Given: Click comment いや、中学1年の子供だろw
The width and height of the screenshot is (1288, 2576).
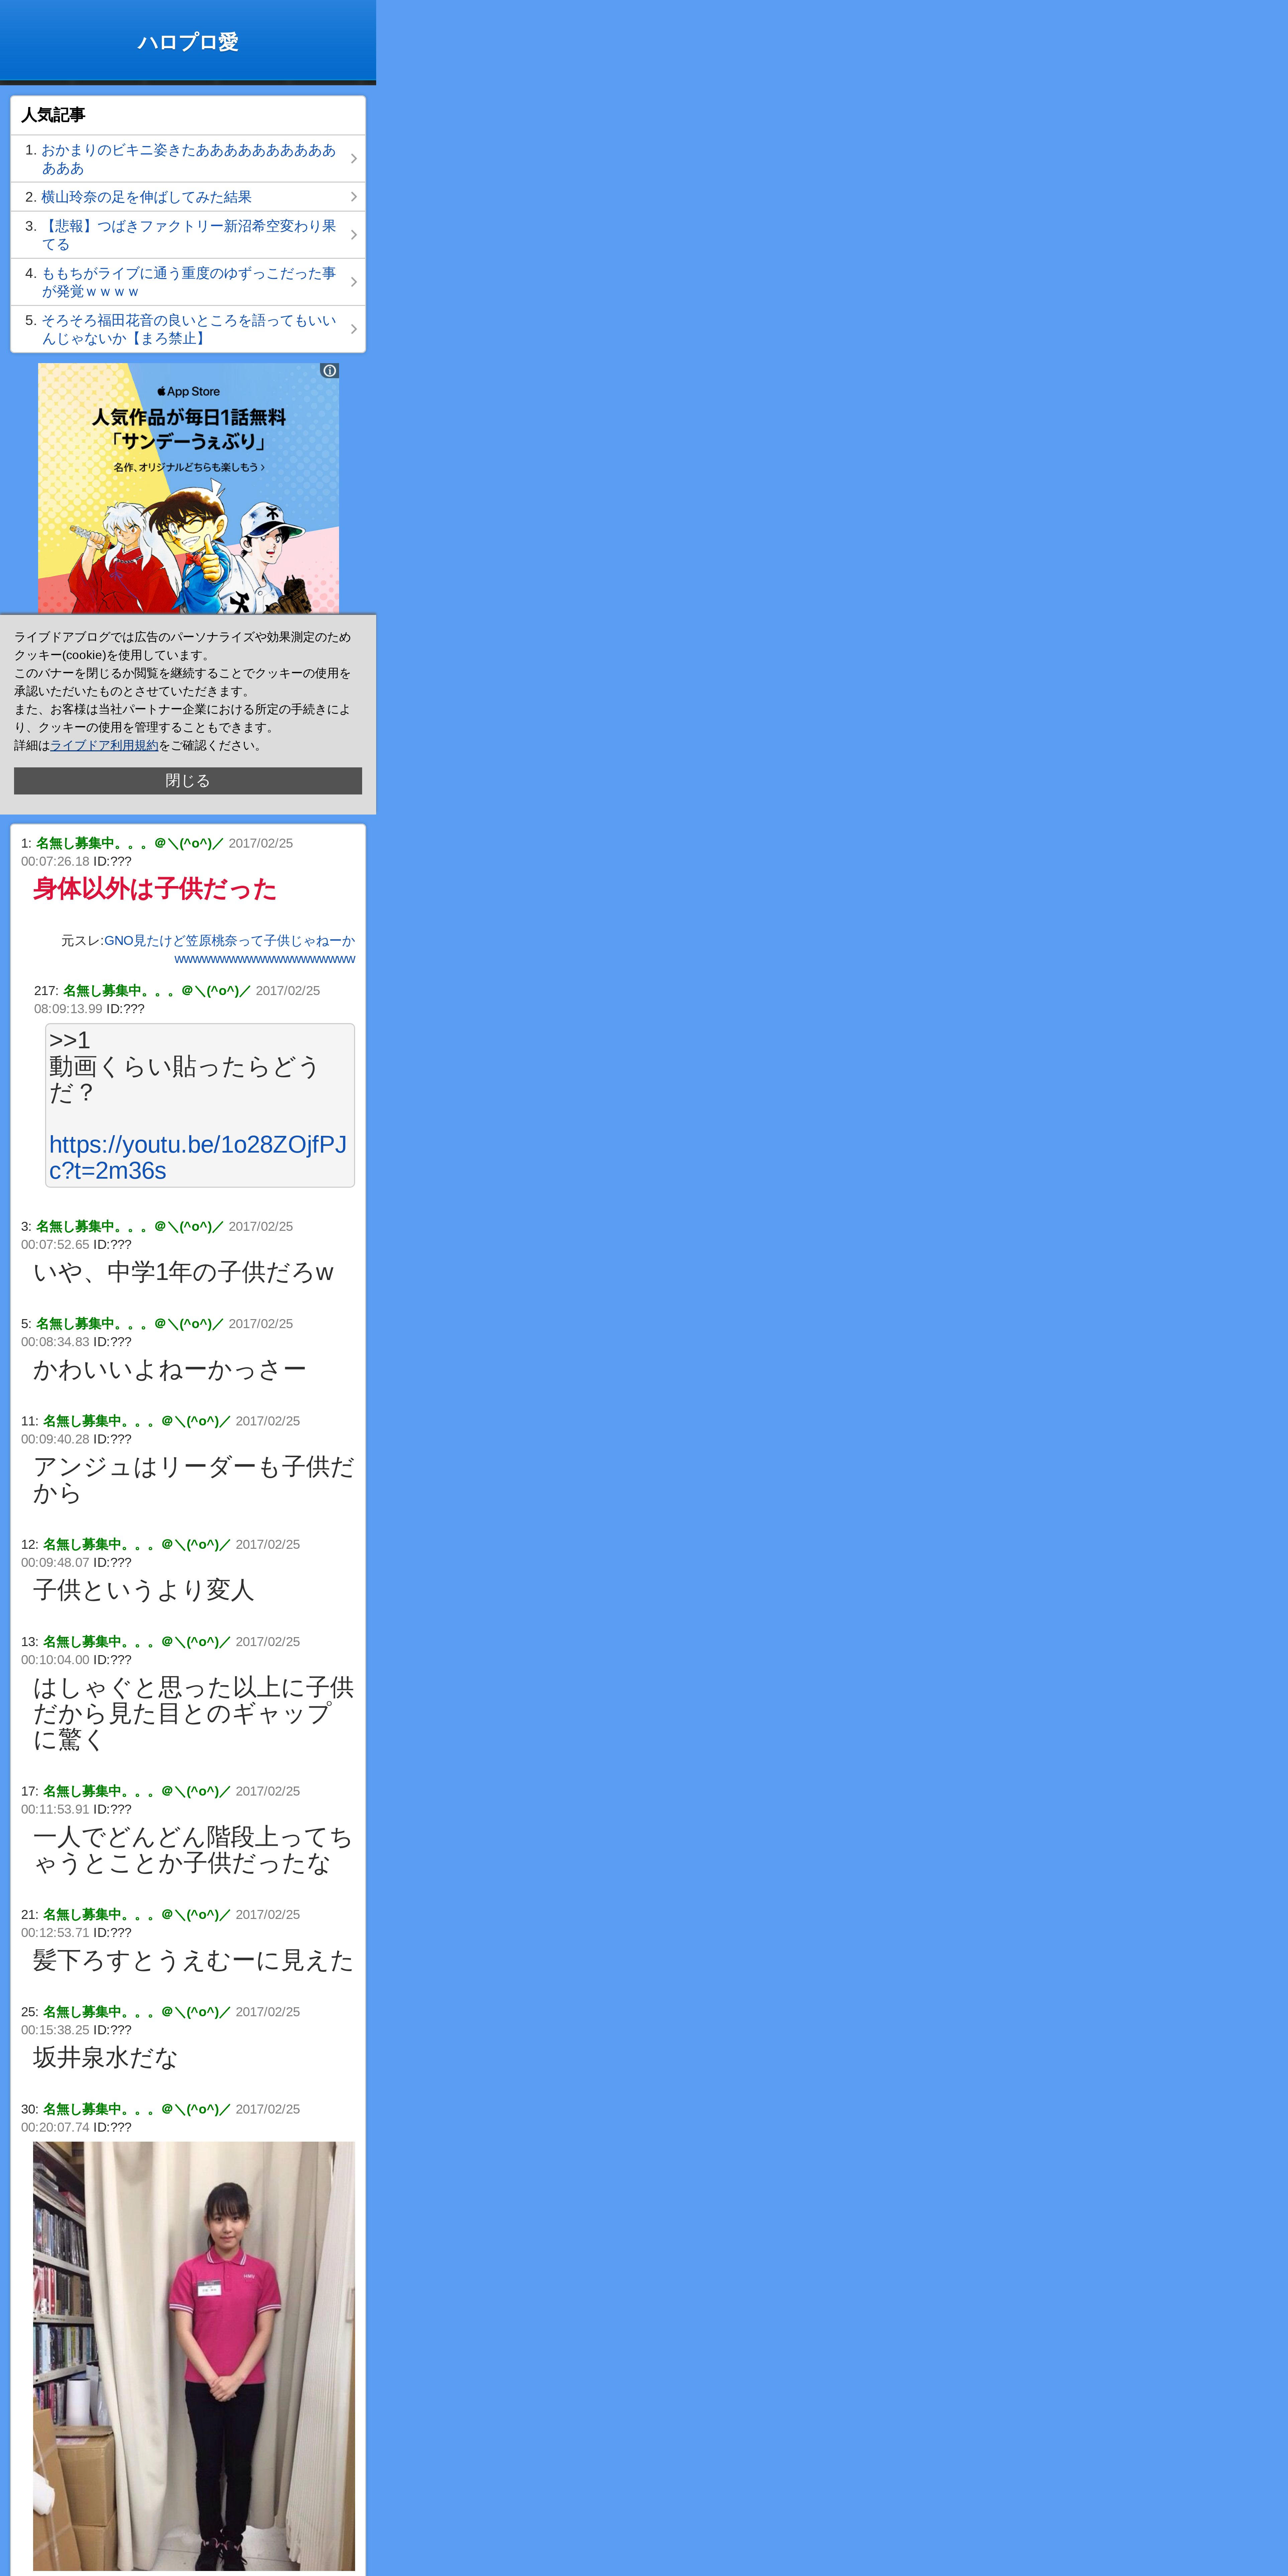Looking at the screenshot, I should click(183, 1272).
